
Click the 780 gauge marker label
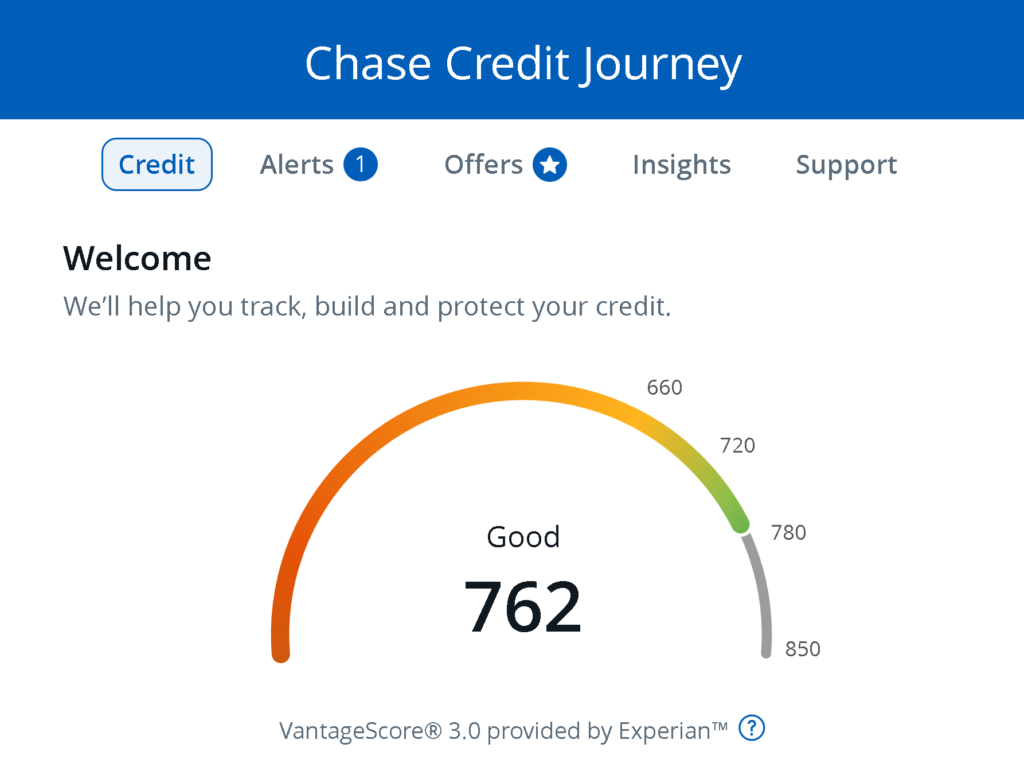tap(788, 532)
